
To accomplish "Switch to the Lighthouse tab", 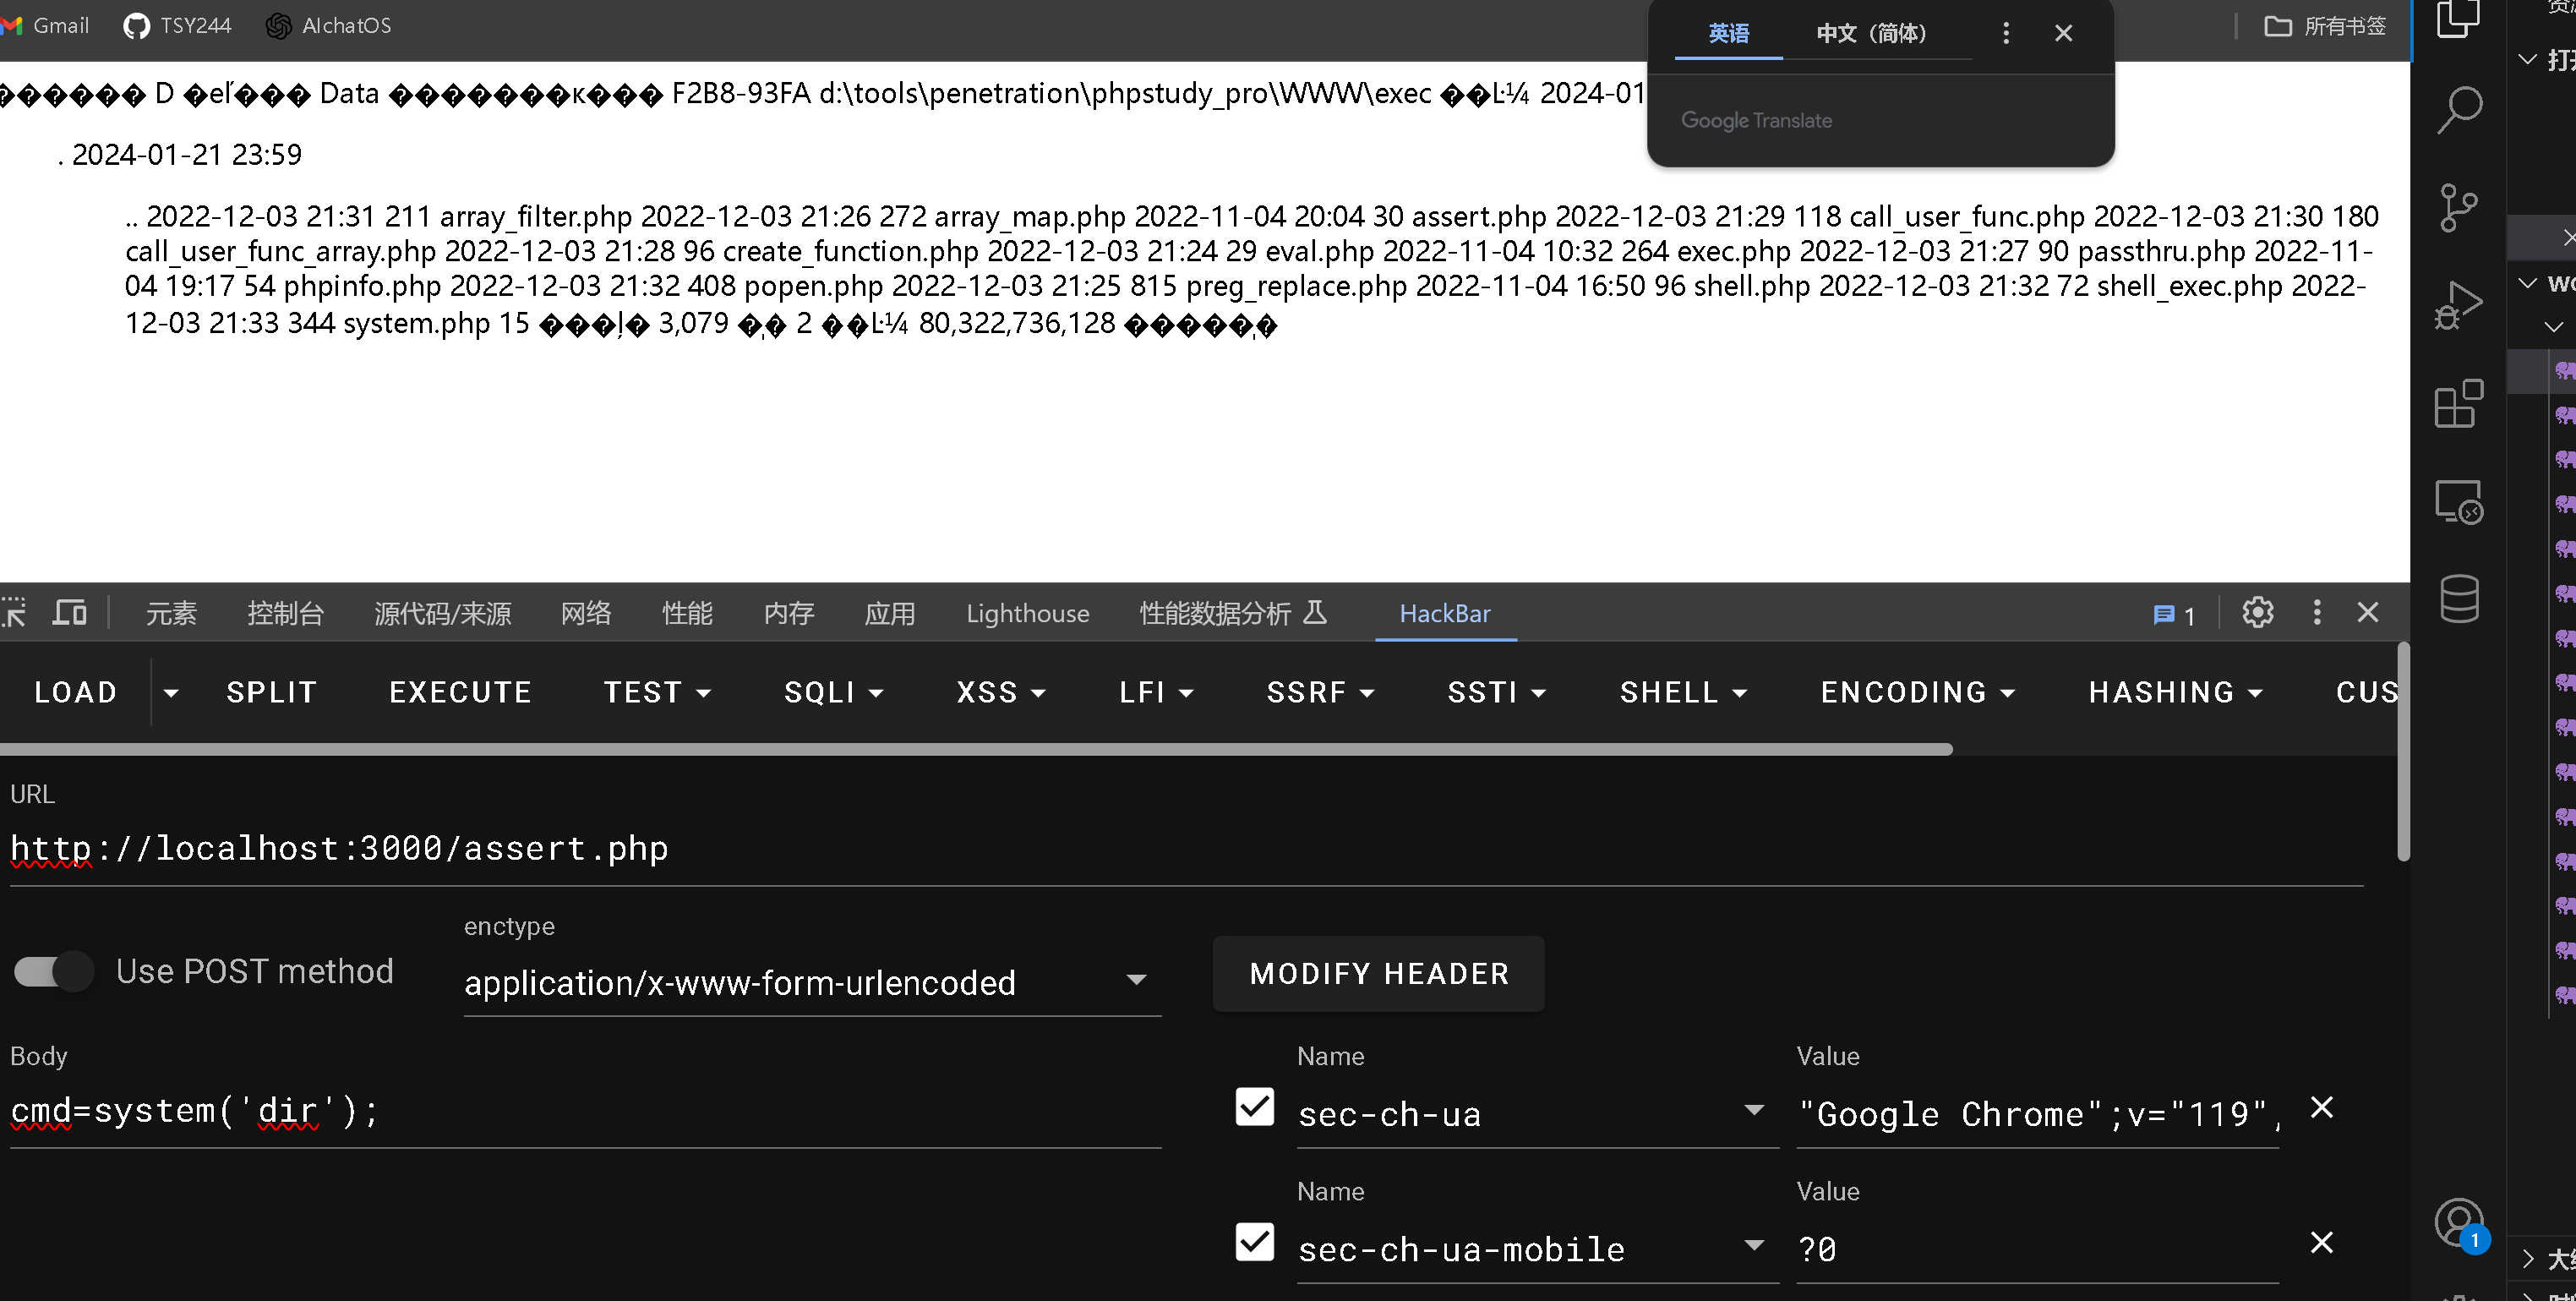I will click(x=1027, y=613).
